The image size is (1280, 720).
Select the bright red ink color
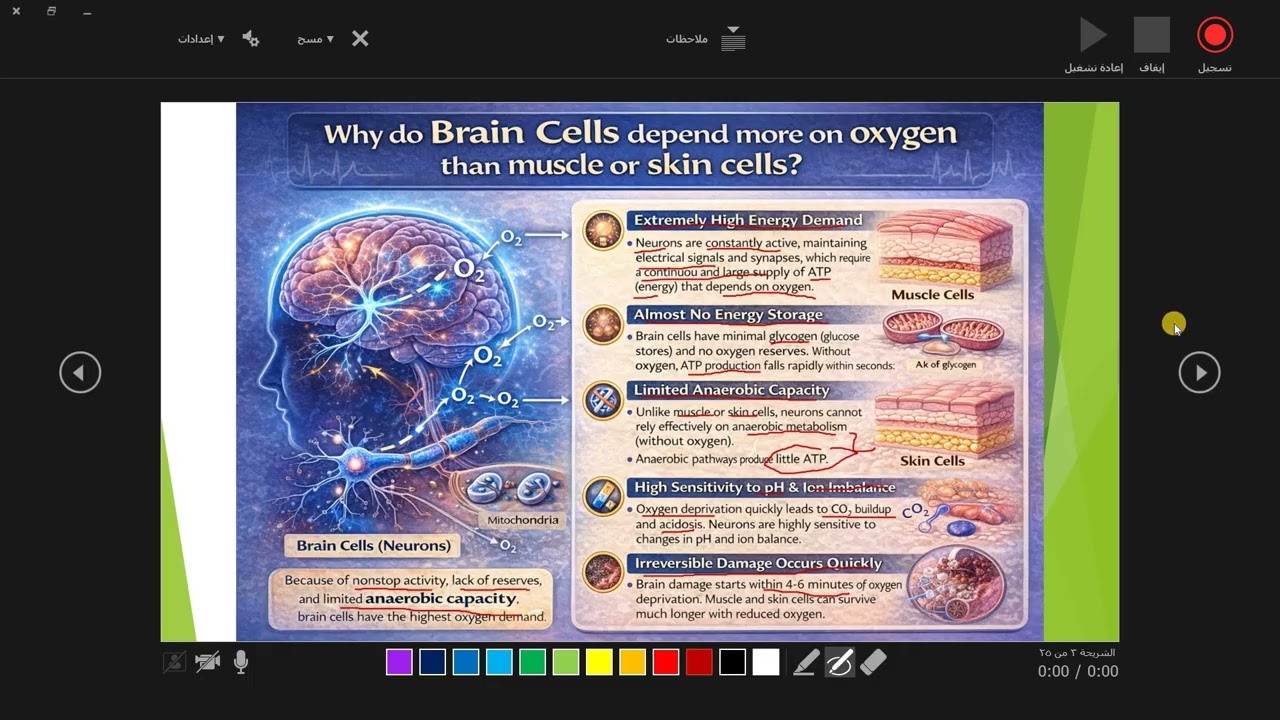click(x=666, y=662)
